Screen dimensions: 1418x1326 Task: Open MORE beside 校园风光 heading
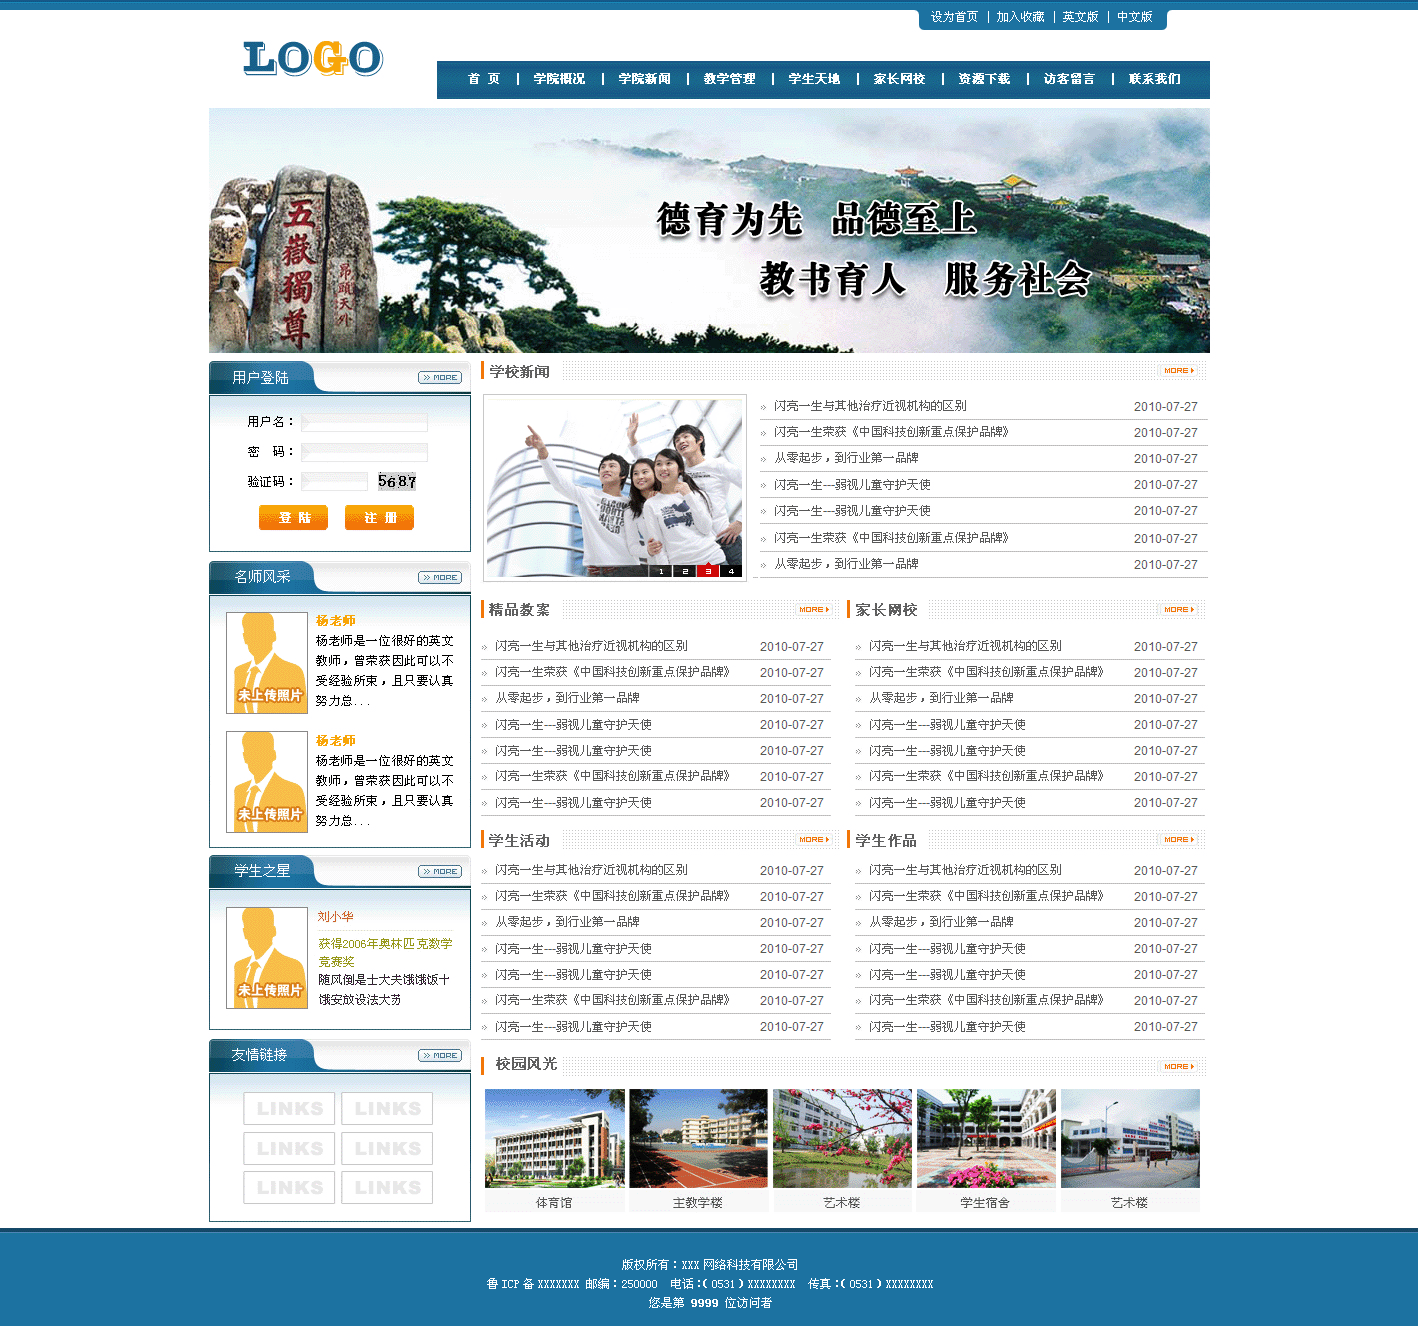(1178, 1067)
